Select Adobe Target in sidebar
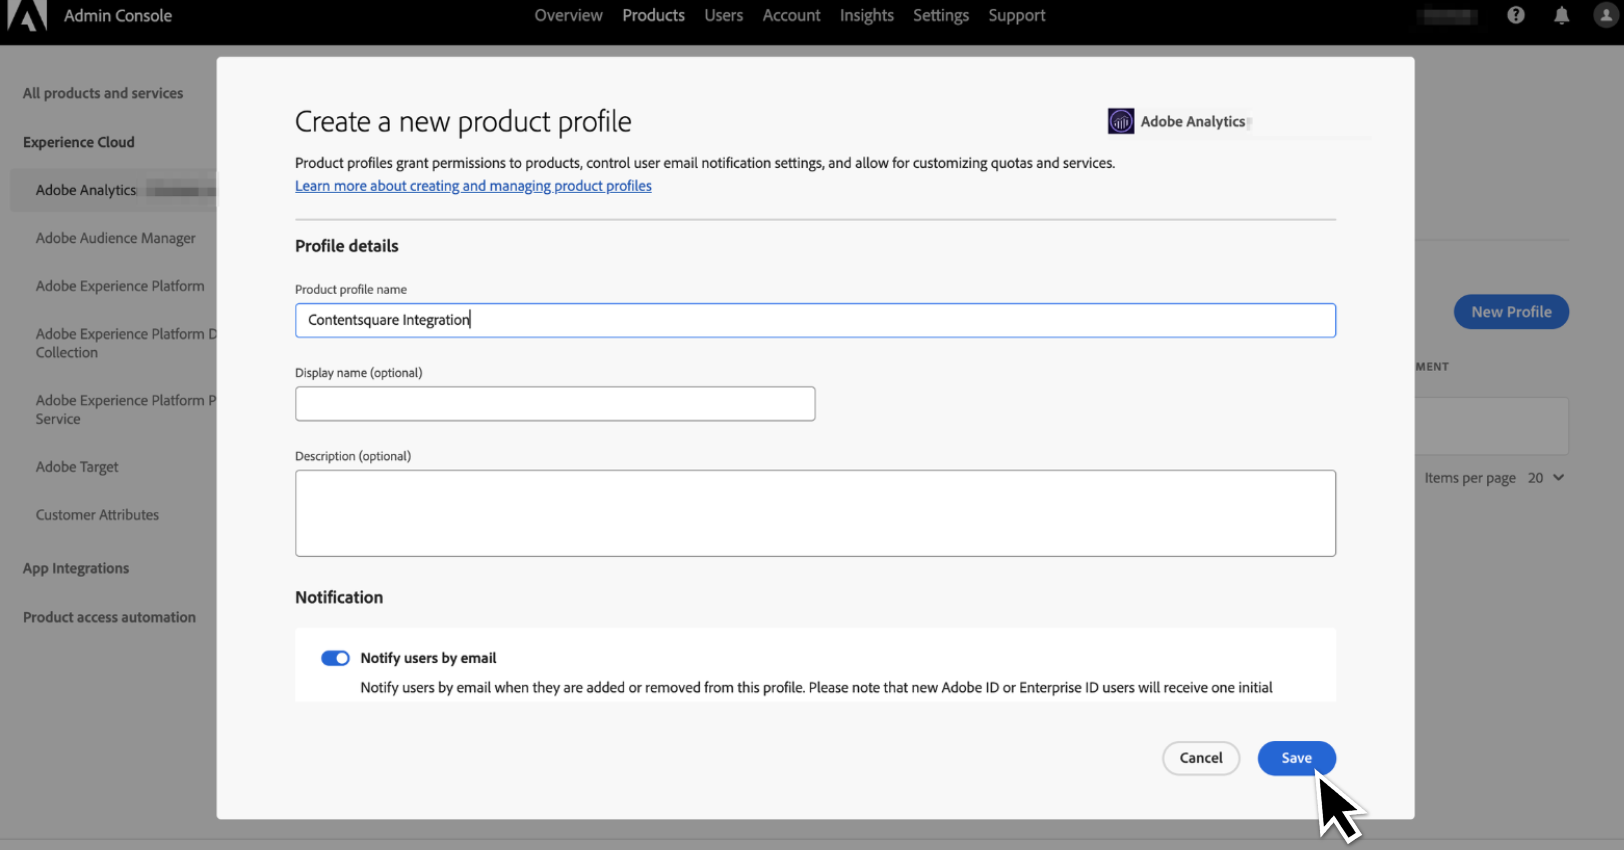Image resolution: width=1624 pixels, height=850 pixels. coord(77,467)
